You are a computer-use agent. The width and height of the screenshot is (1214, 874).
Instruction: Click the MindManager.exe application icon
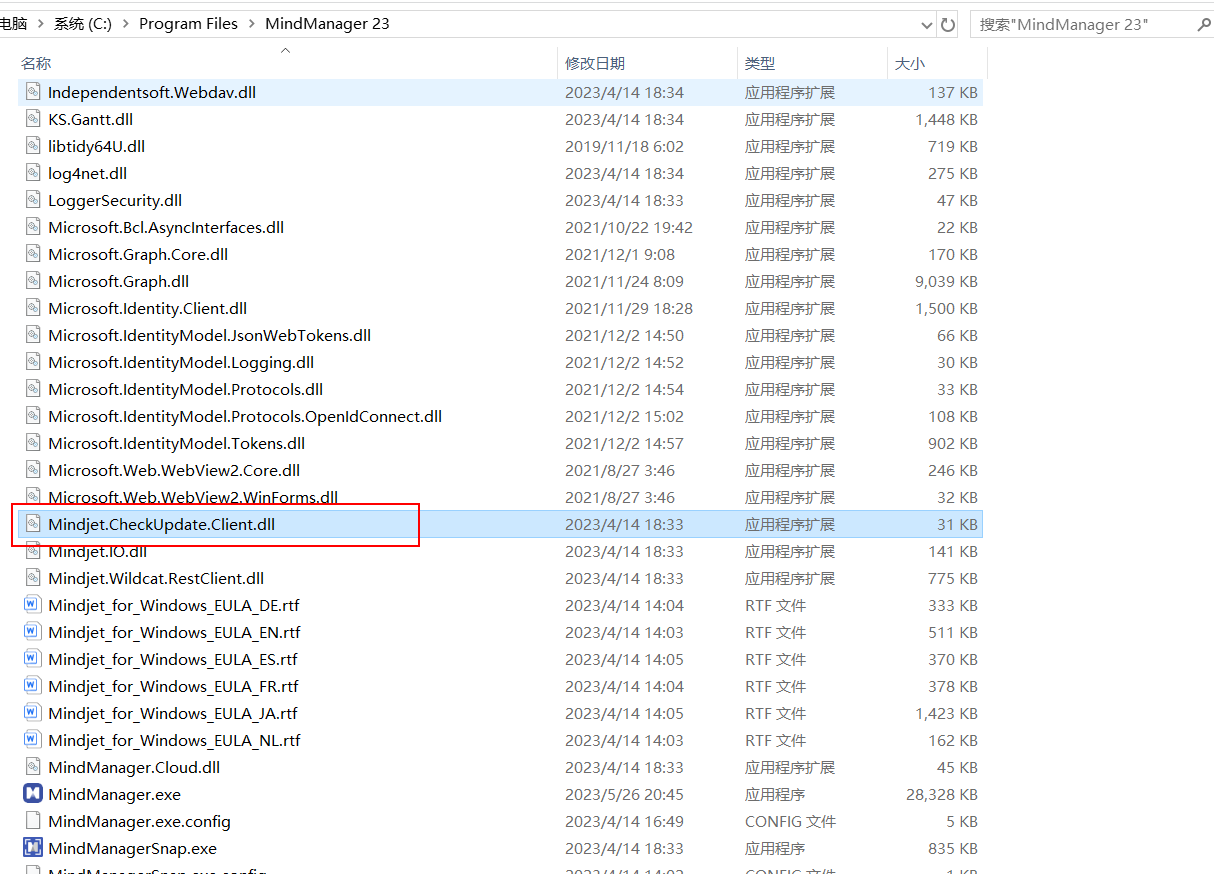click(33, 794)
